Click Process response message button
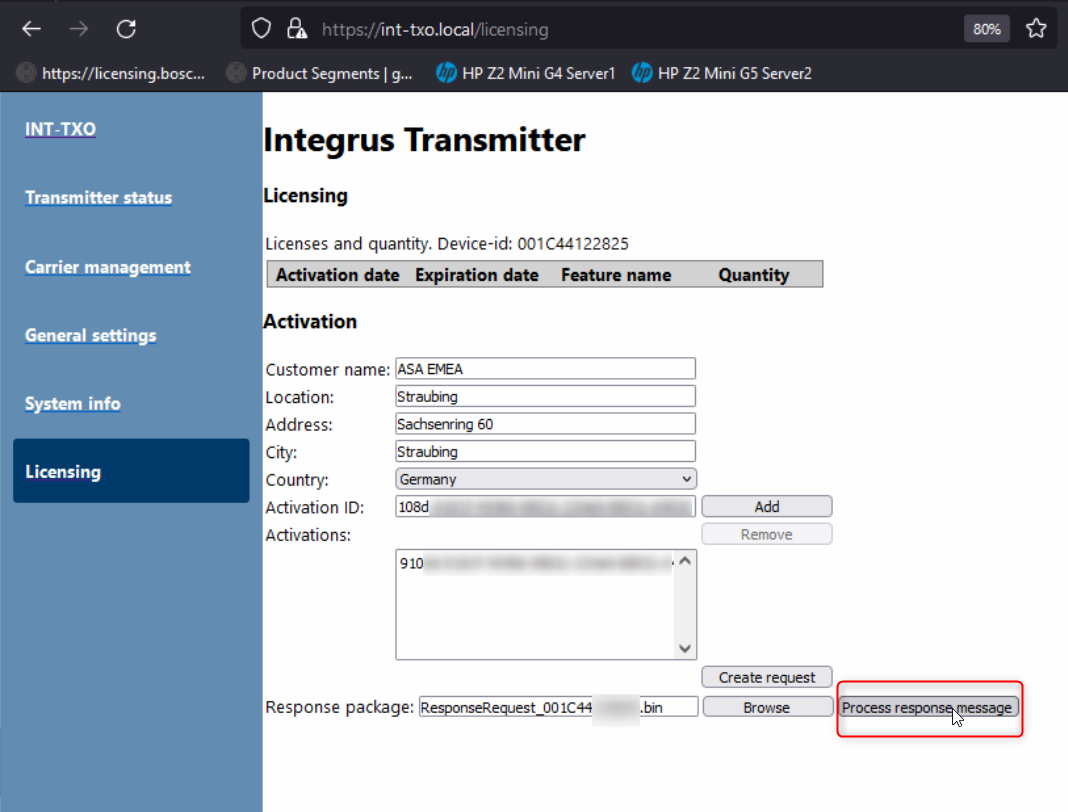This screenshot has width=1068, height=812. pyautogui.click(x=928, y=707)
